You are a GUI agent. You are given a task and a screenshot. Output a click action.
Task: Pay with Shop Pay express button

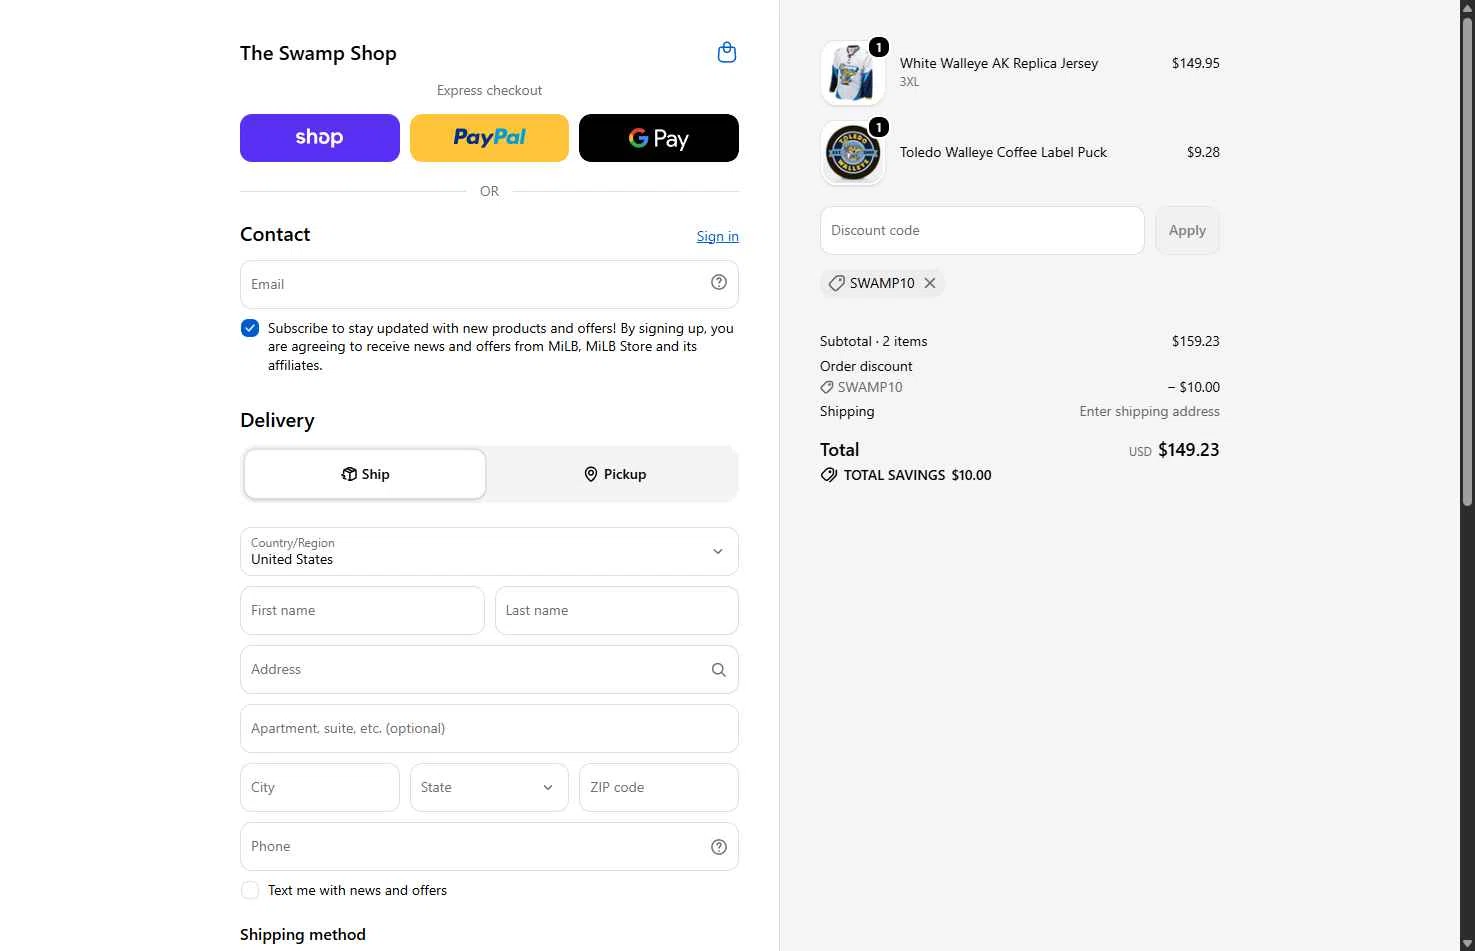pyautogui.click(x=320, y=138)
